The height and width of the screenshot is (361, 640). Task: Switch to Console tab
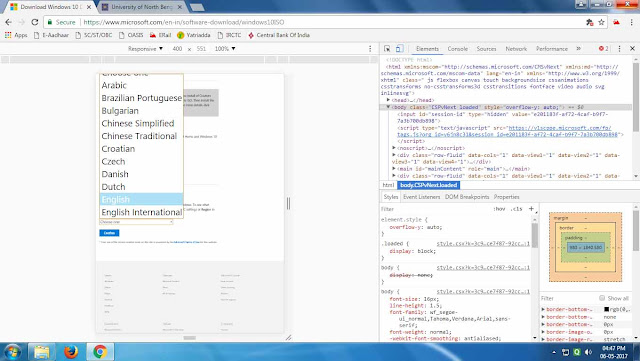click(x=458, y=49)
